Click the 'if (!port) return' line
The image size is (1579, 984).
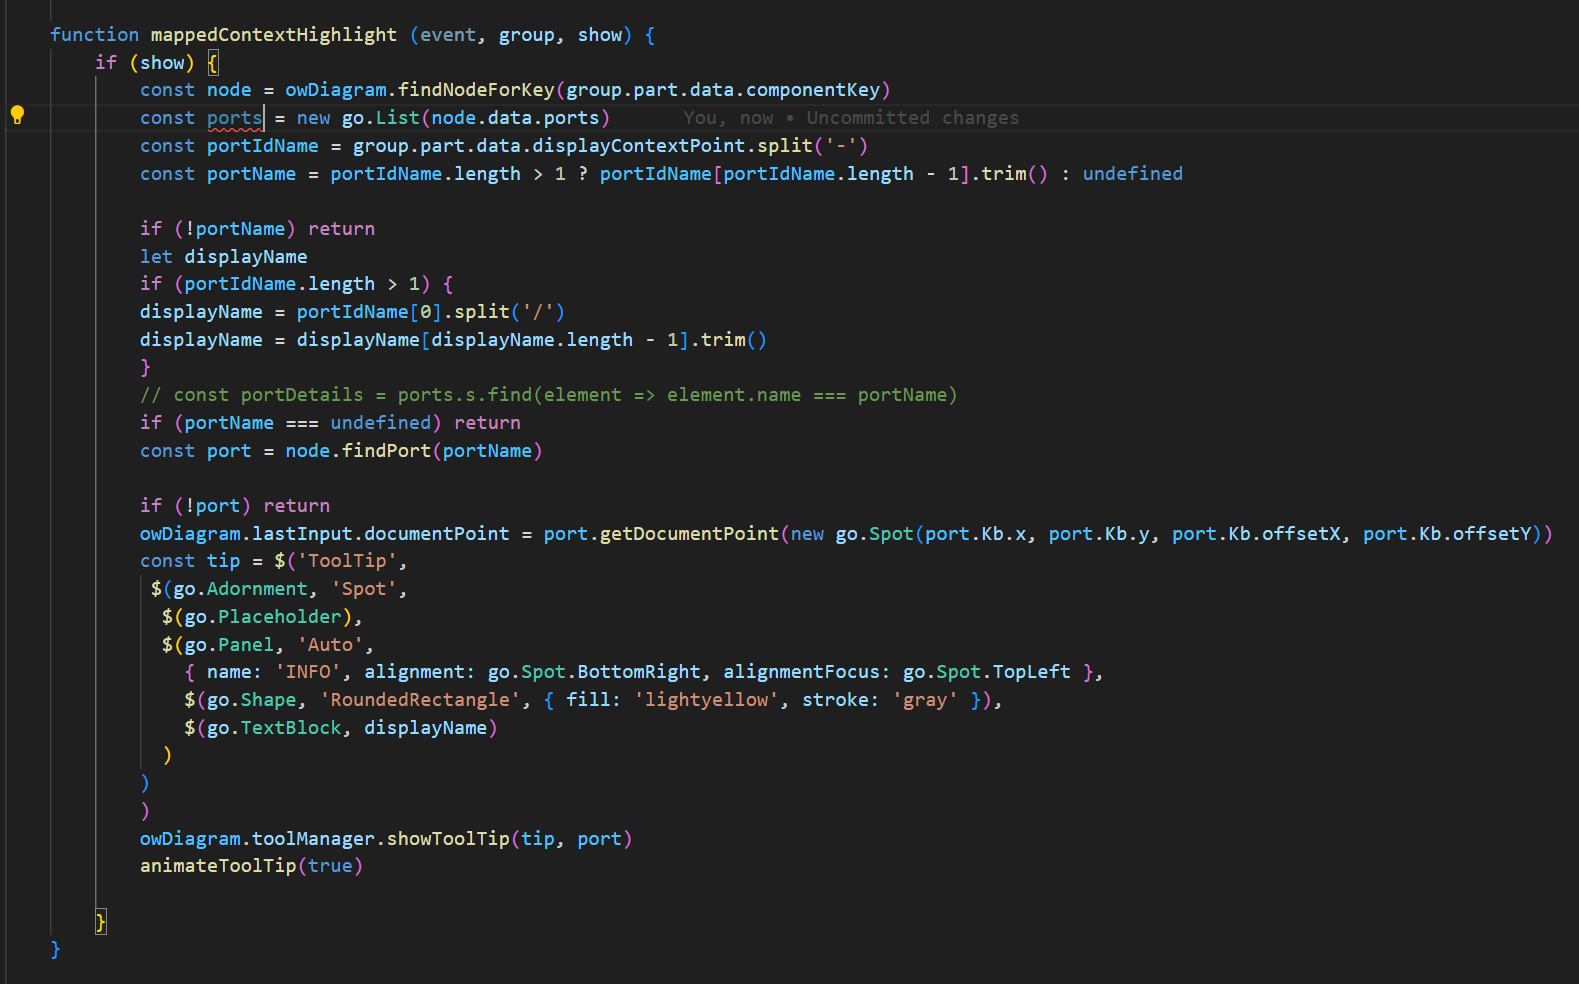pos(235,506)
